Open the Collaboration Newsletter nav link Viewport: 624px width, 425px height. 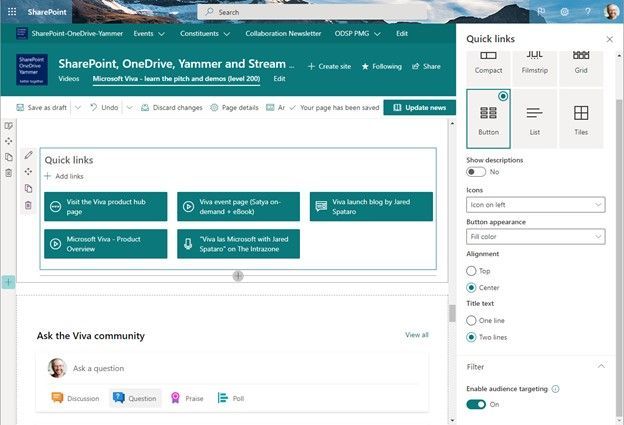pos(283,33)
